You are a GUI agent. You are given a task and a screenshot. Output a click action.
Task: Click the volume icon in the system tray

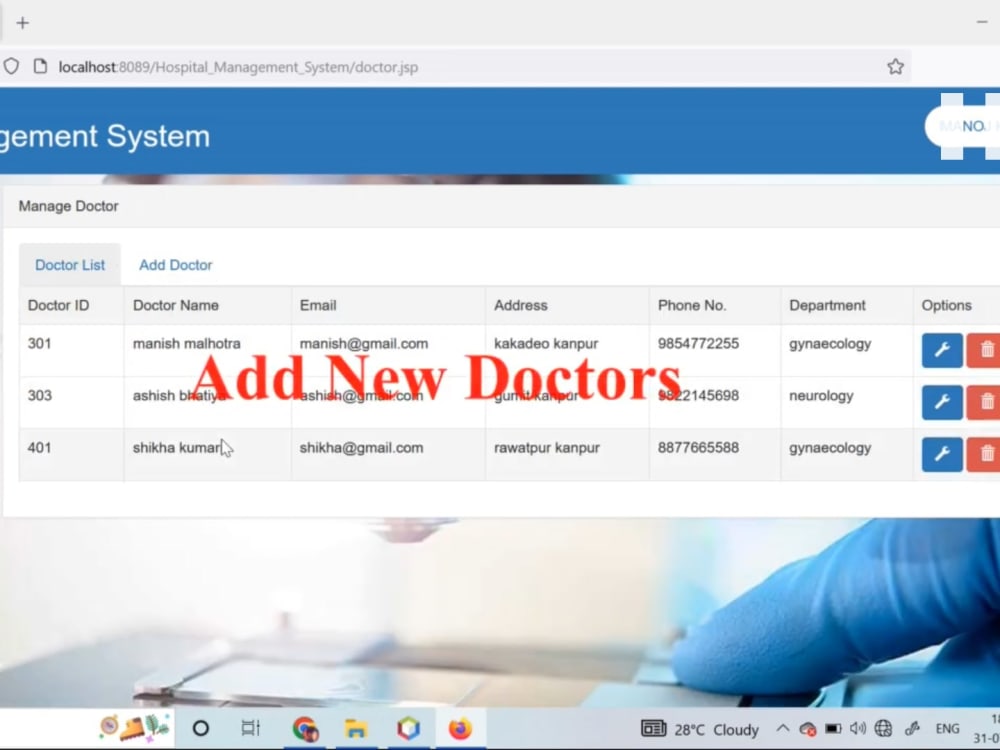[858, 729]
